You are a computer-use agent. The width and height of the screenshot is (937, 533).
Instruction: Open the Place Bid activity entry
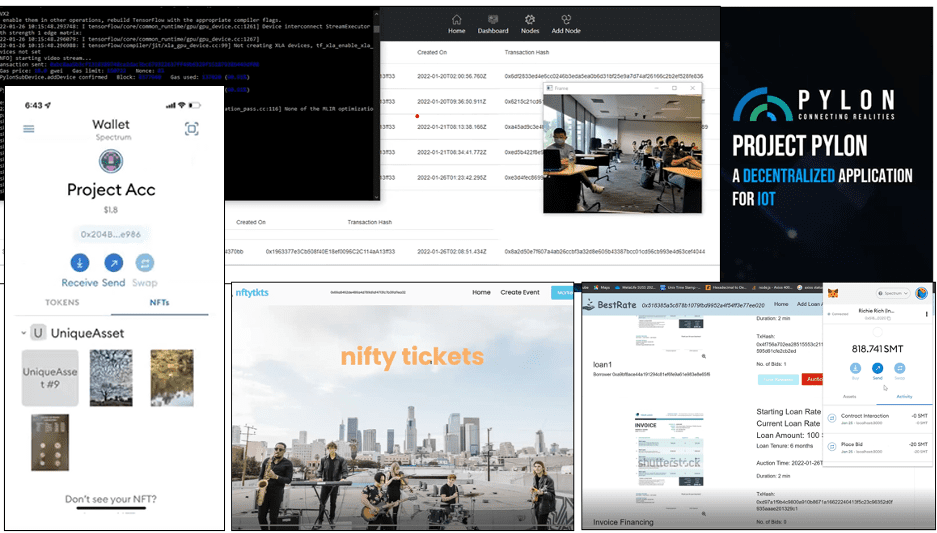pos(877,447)
